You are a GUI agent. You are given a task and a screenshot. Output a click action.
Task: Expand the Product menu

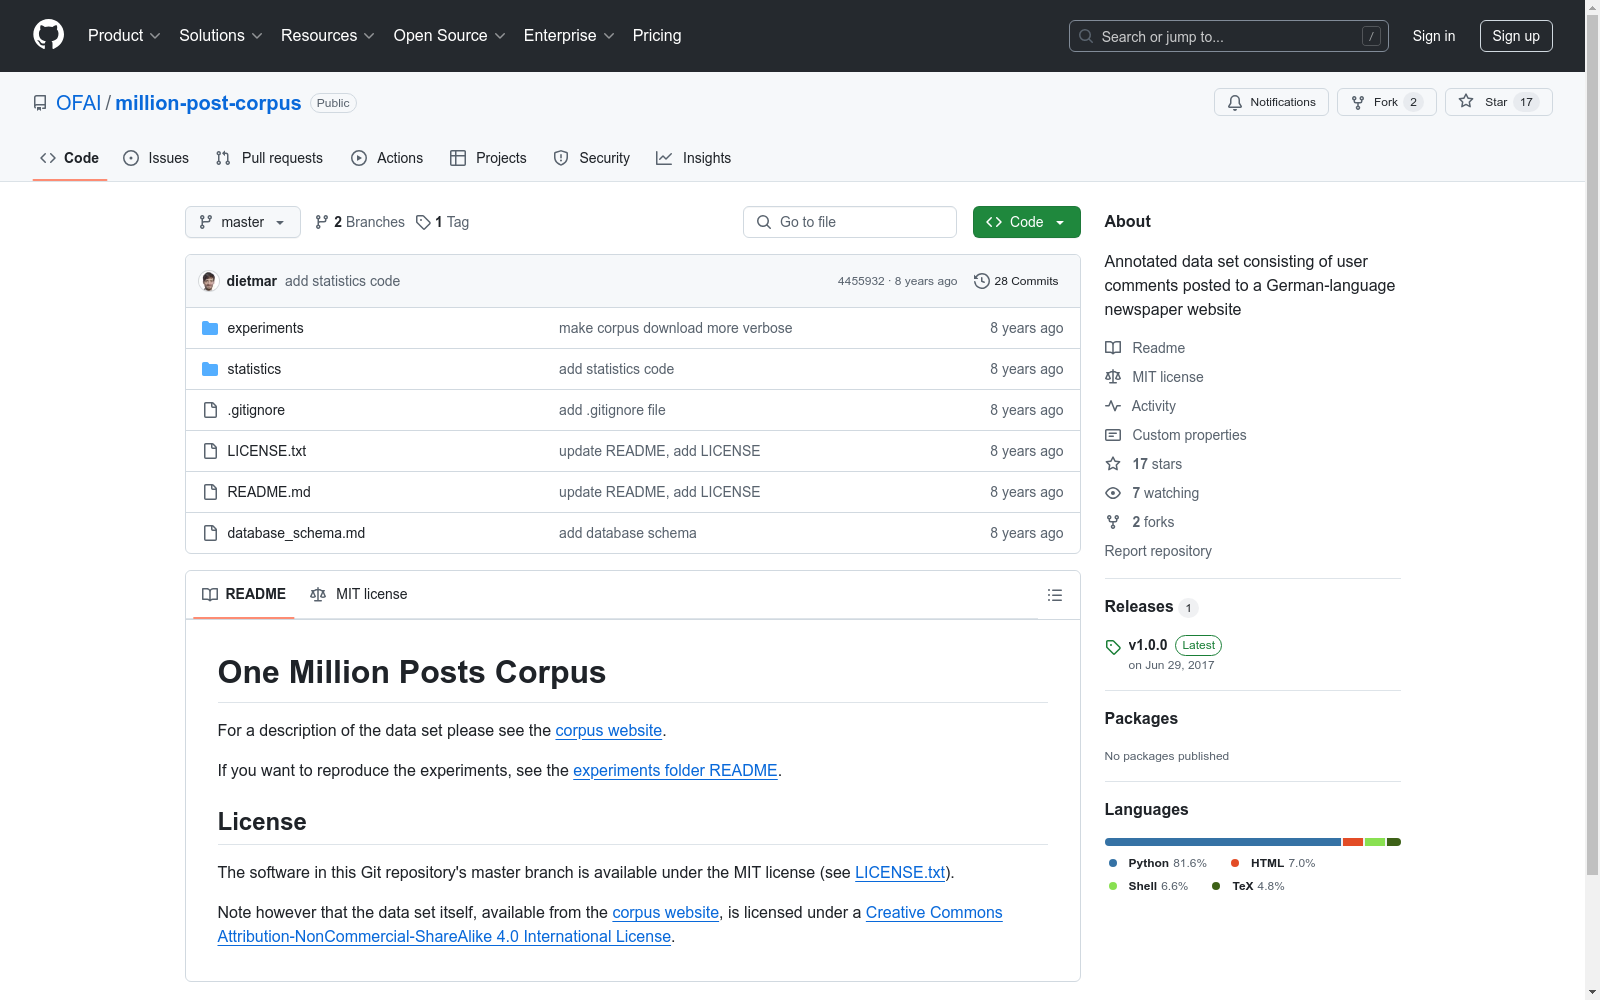tap(124, 36)
